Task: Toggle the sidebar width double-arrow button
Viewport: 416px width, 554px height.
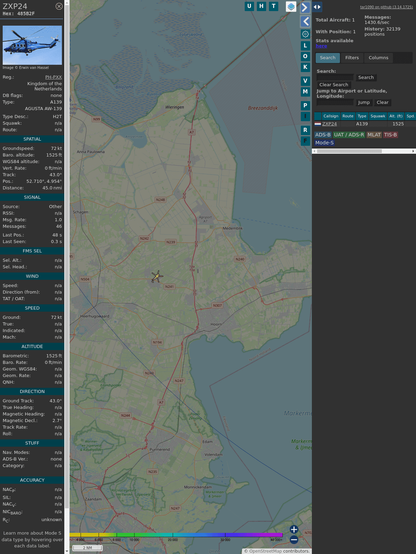Action: click(x=317, y=7)
